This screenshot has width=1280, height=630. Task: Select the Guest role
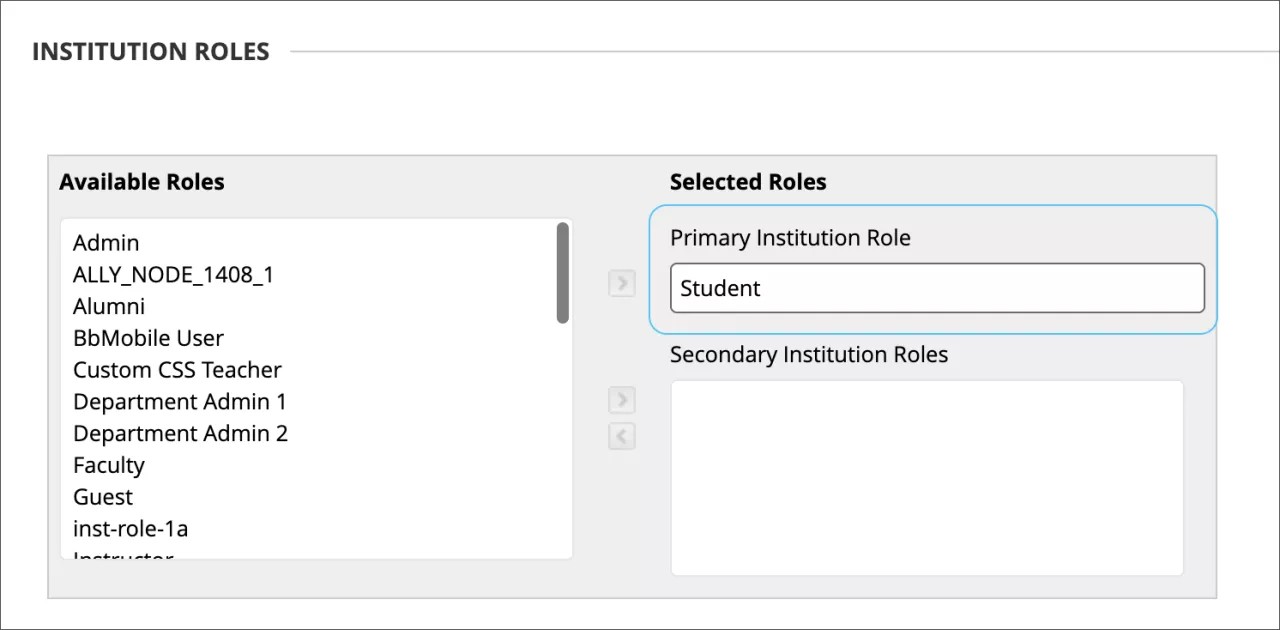(x=102, y=497)
